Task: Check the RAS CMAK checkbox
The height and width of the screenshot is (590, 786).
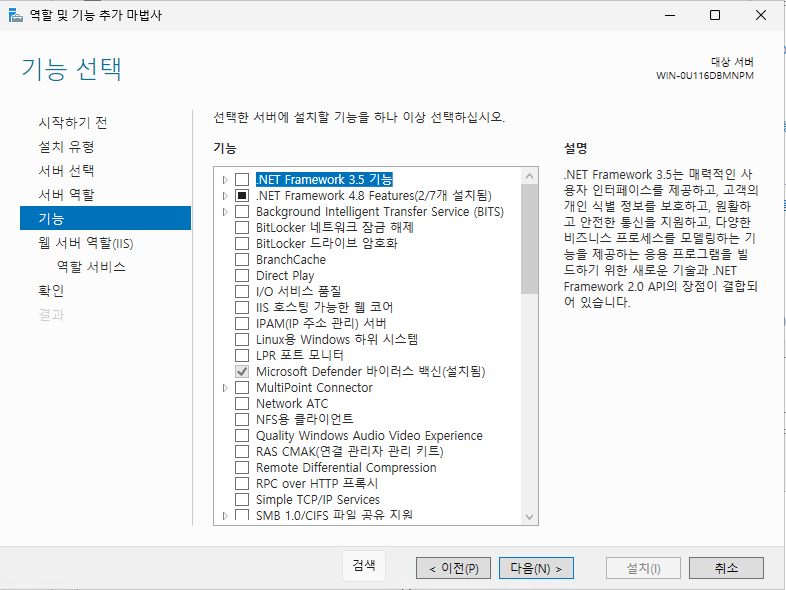Action: click(242, 452)
